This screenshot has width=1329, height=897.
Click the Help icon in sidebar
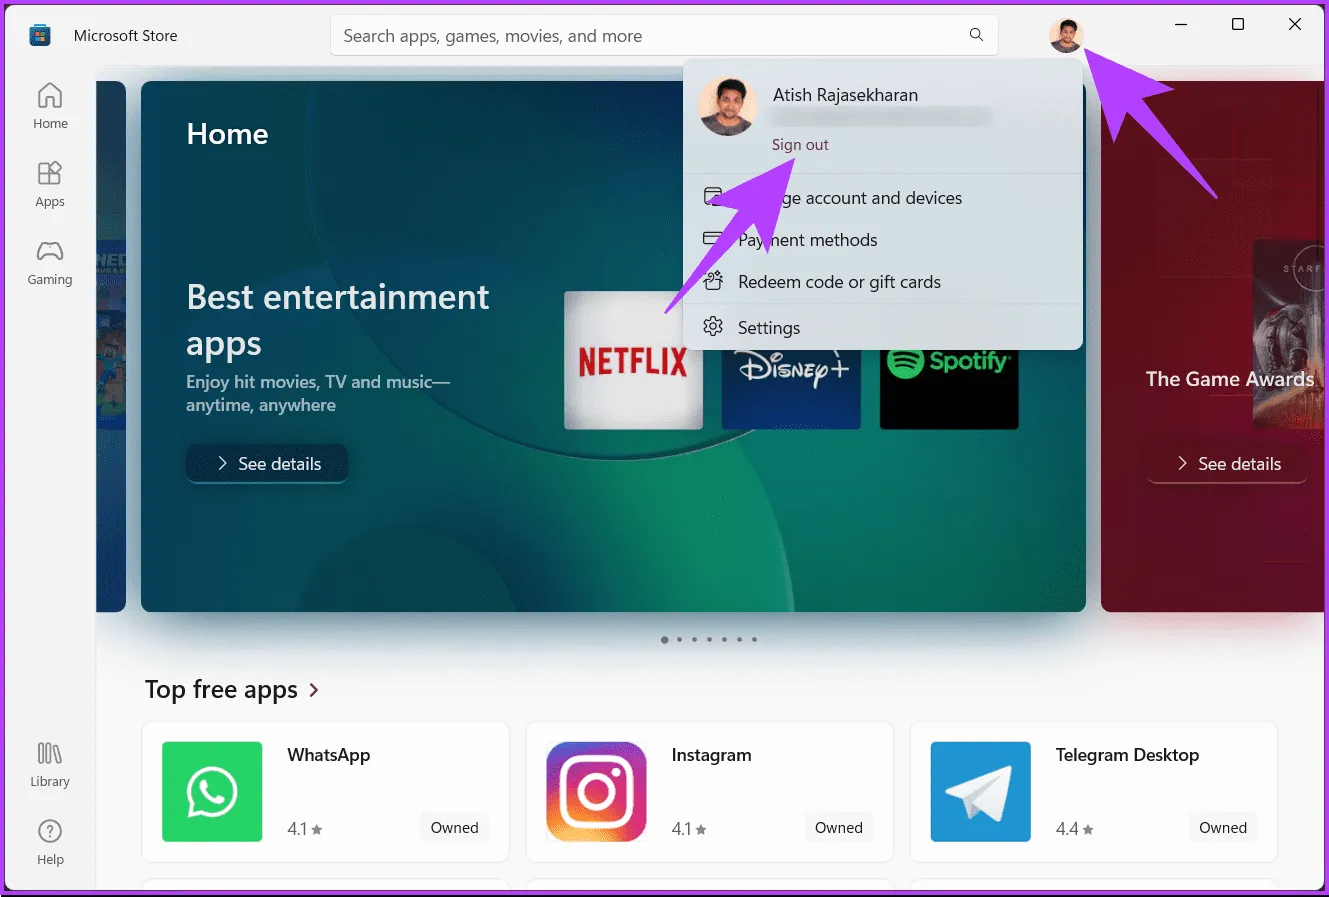(x=50, y=842)
